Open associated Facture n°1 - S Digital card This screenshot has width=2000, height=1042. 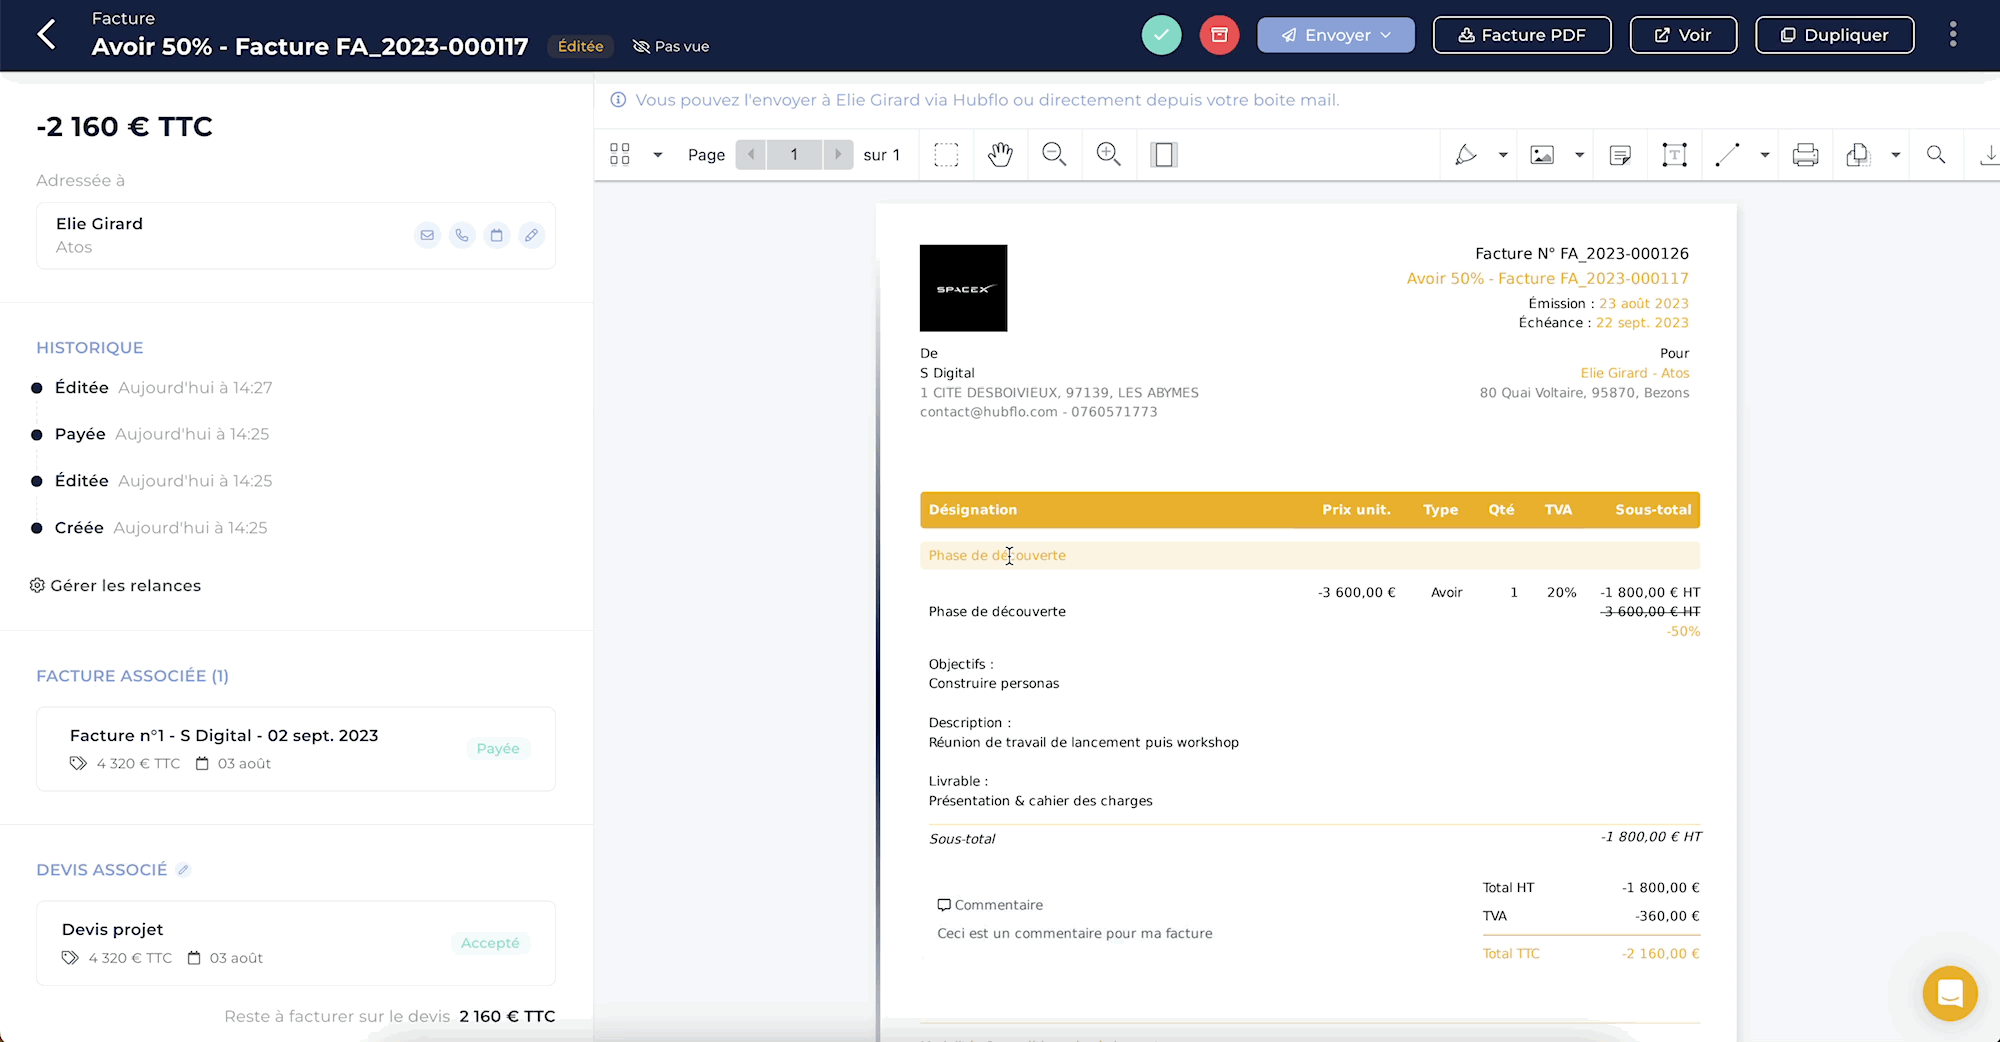pyautogui.click(x=296, y=749)
